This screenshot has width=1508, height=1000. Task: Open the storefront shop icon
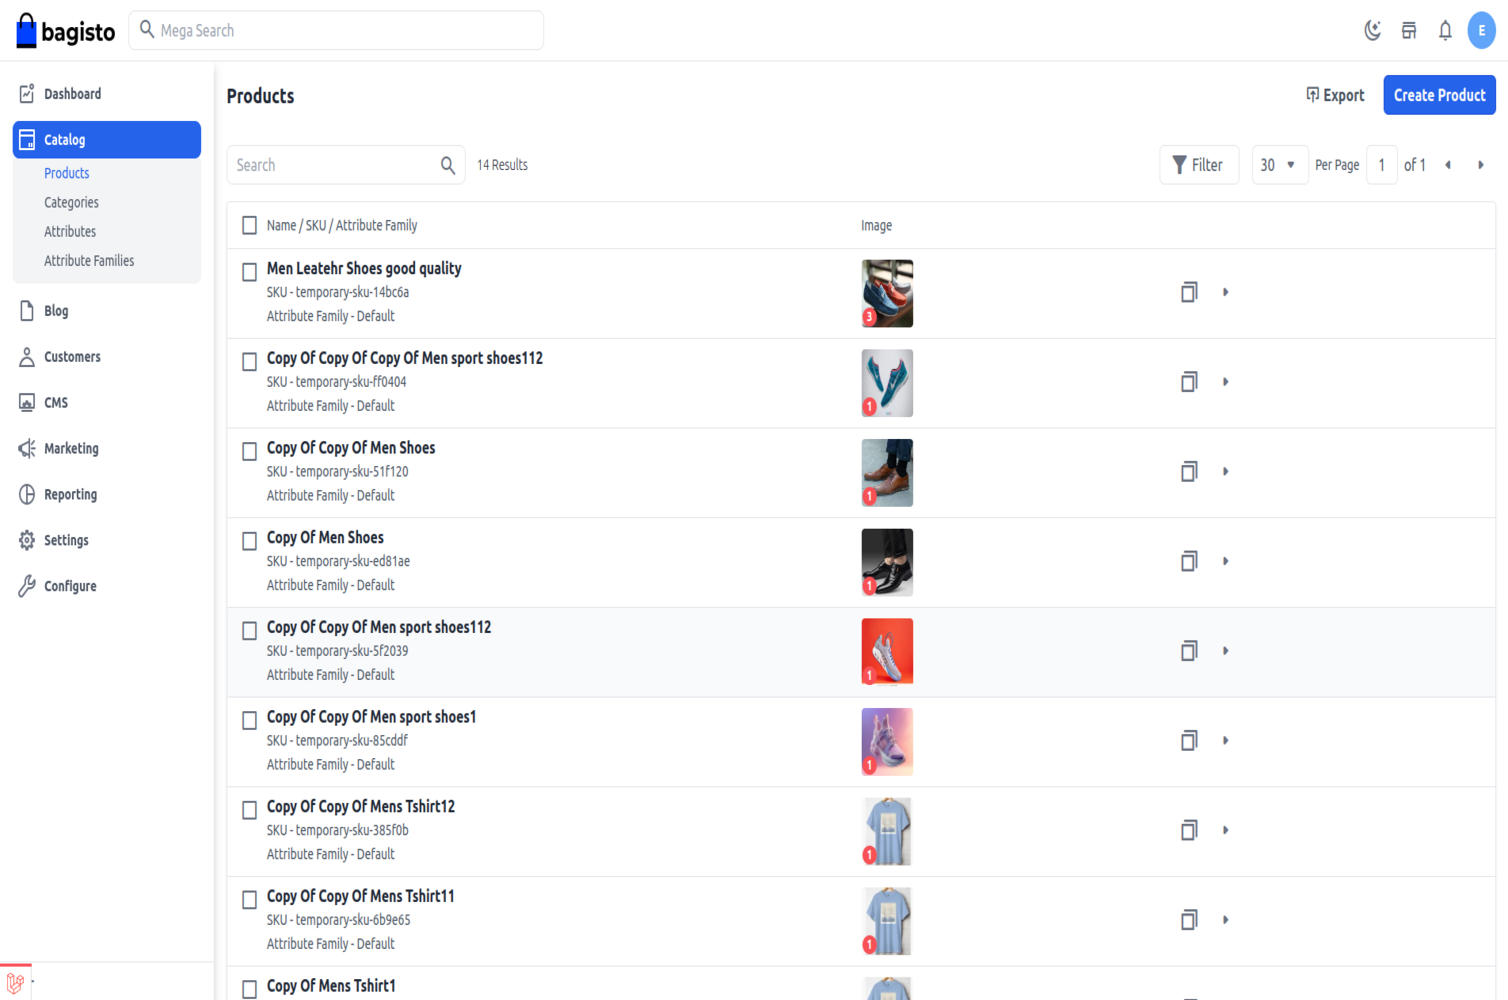point(1409,30)
